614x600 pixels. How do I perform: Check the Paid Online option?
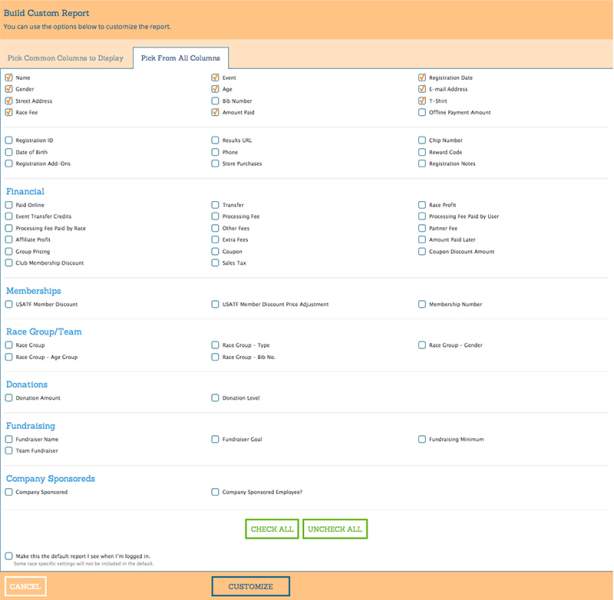[x=9, y=205]
